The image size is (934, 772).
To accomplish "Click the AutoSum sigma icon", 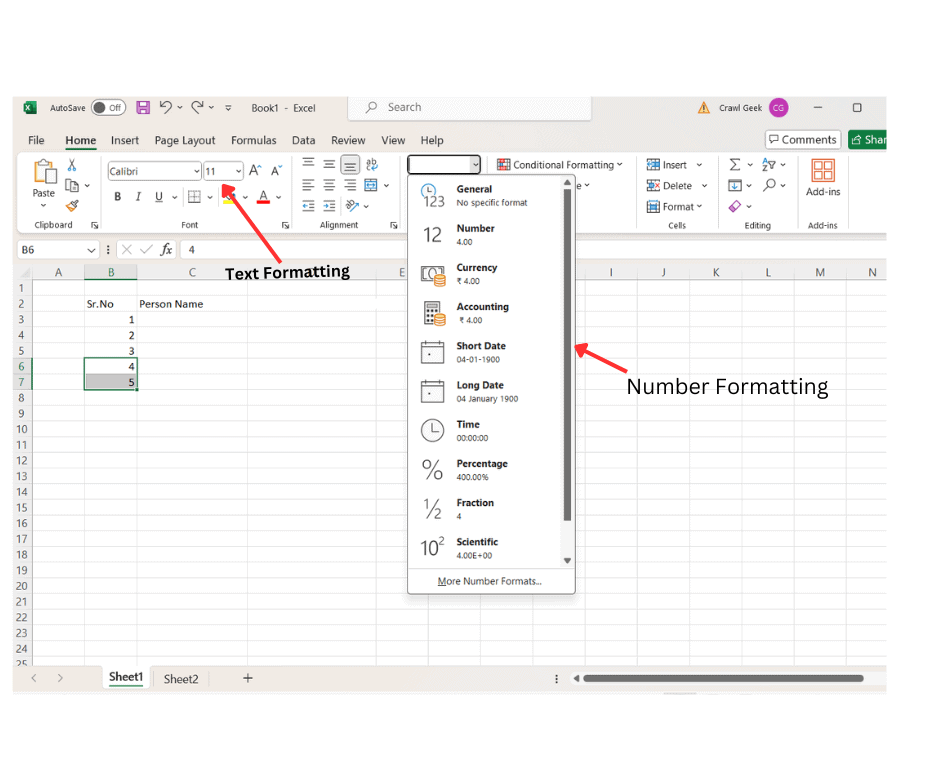I will tap(735, 165).
